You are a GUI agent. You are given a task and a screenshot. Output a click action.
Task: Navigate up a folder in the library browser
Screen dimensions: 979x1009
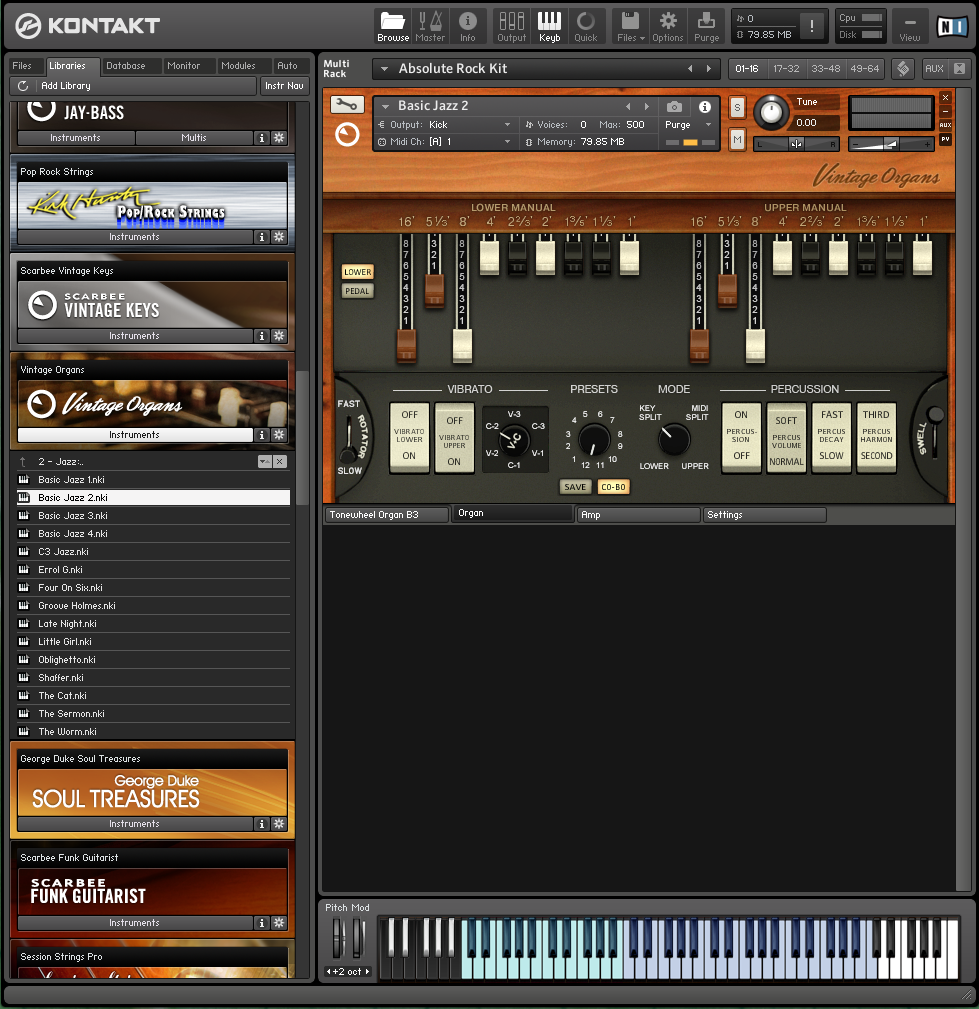tap(23, 461)
